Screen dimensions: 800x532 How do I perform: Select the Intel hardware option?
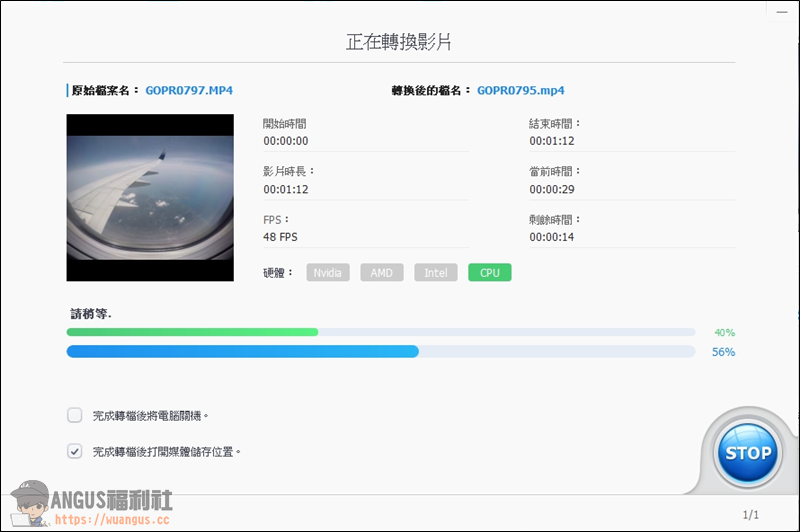pos(436,272)
